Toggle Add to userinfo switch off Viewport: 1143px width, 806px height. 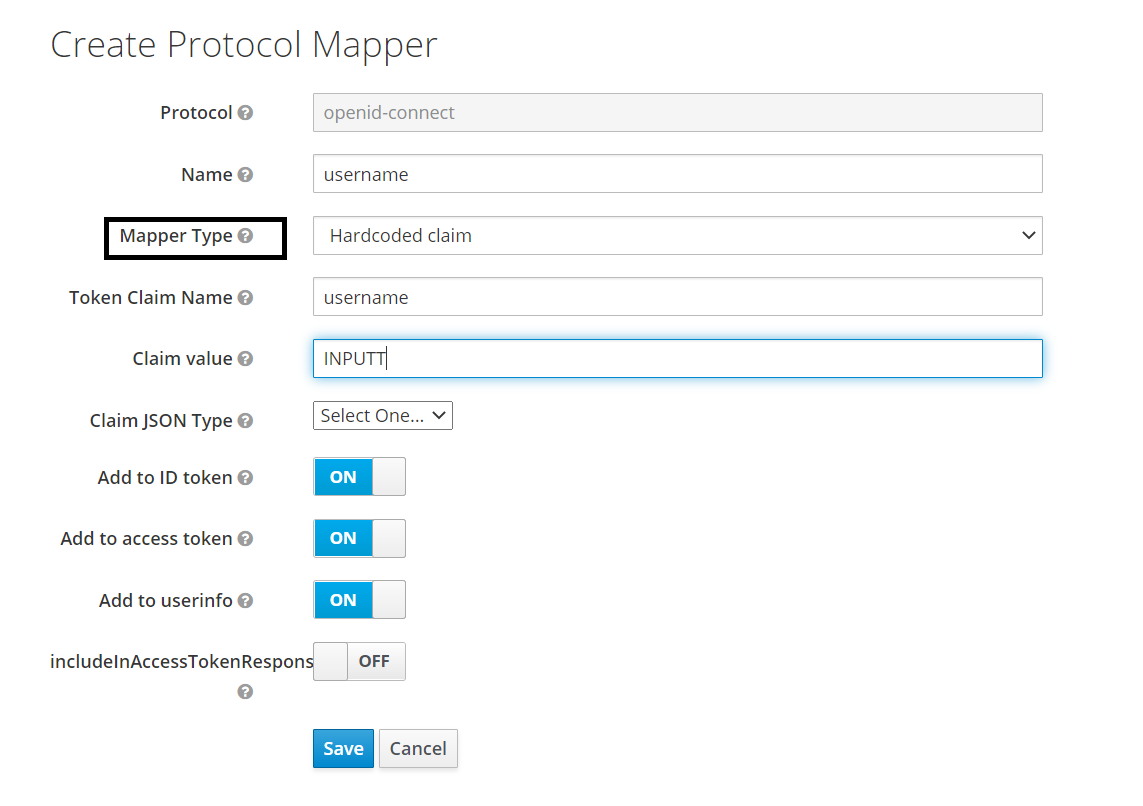click(359, 600)
